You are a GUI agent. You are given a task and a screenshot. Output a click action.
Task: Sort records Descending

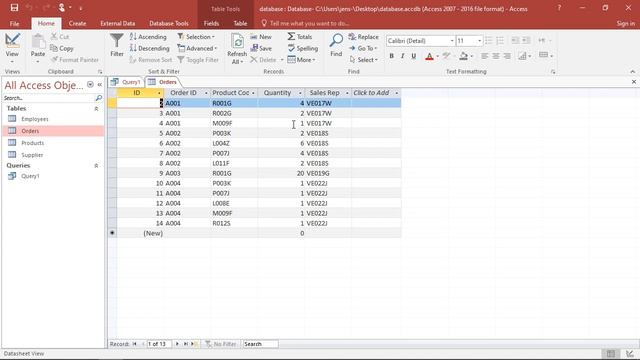(149, 48)
